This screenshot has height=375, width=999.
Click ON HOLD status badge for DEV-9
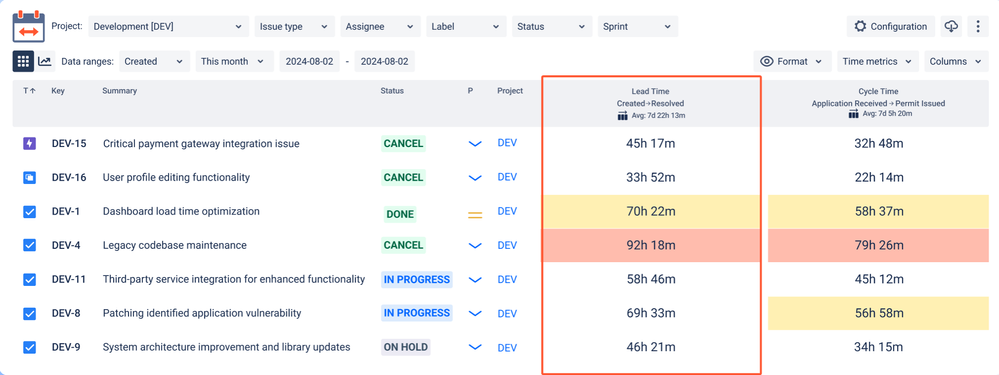point(405,347)
